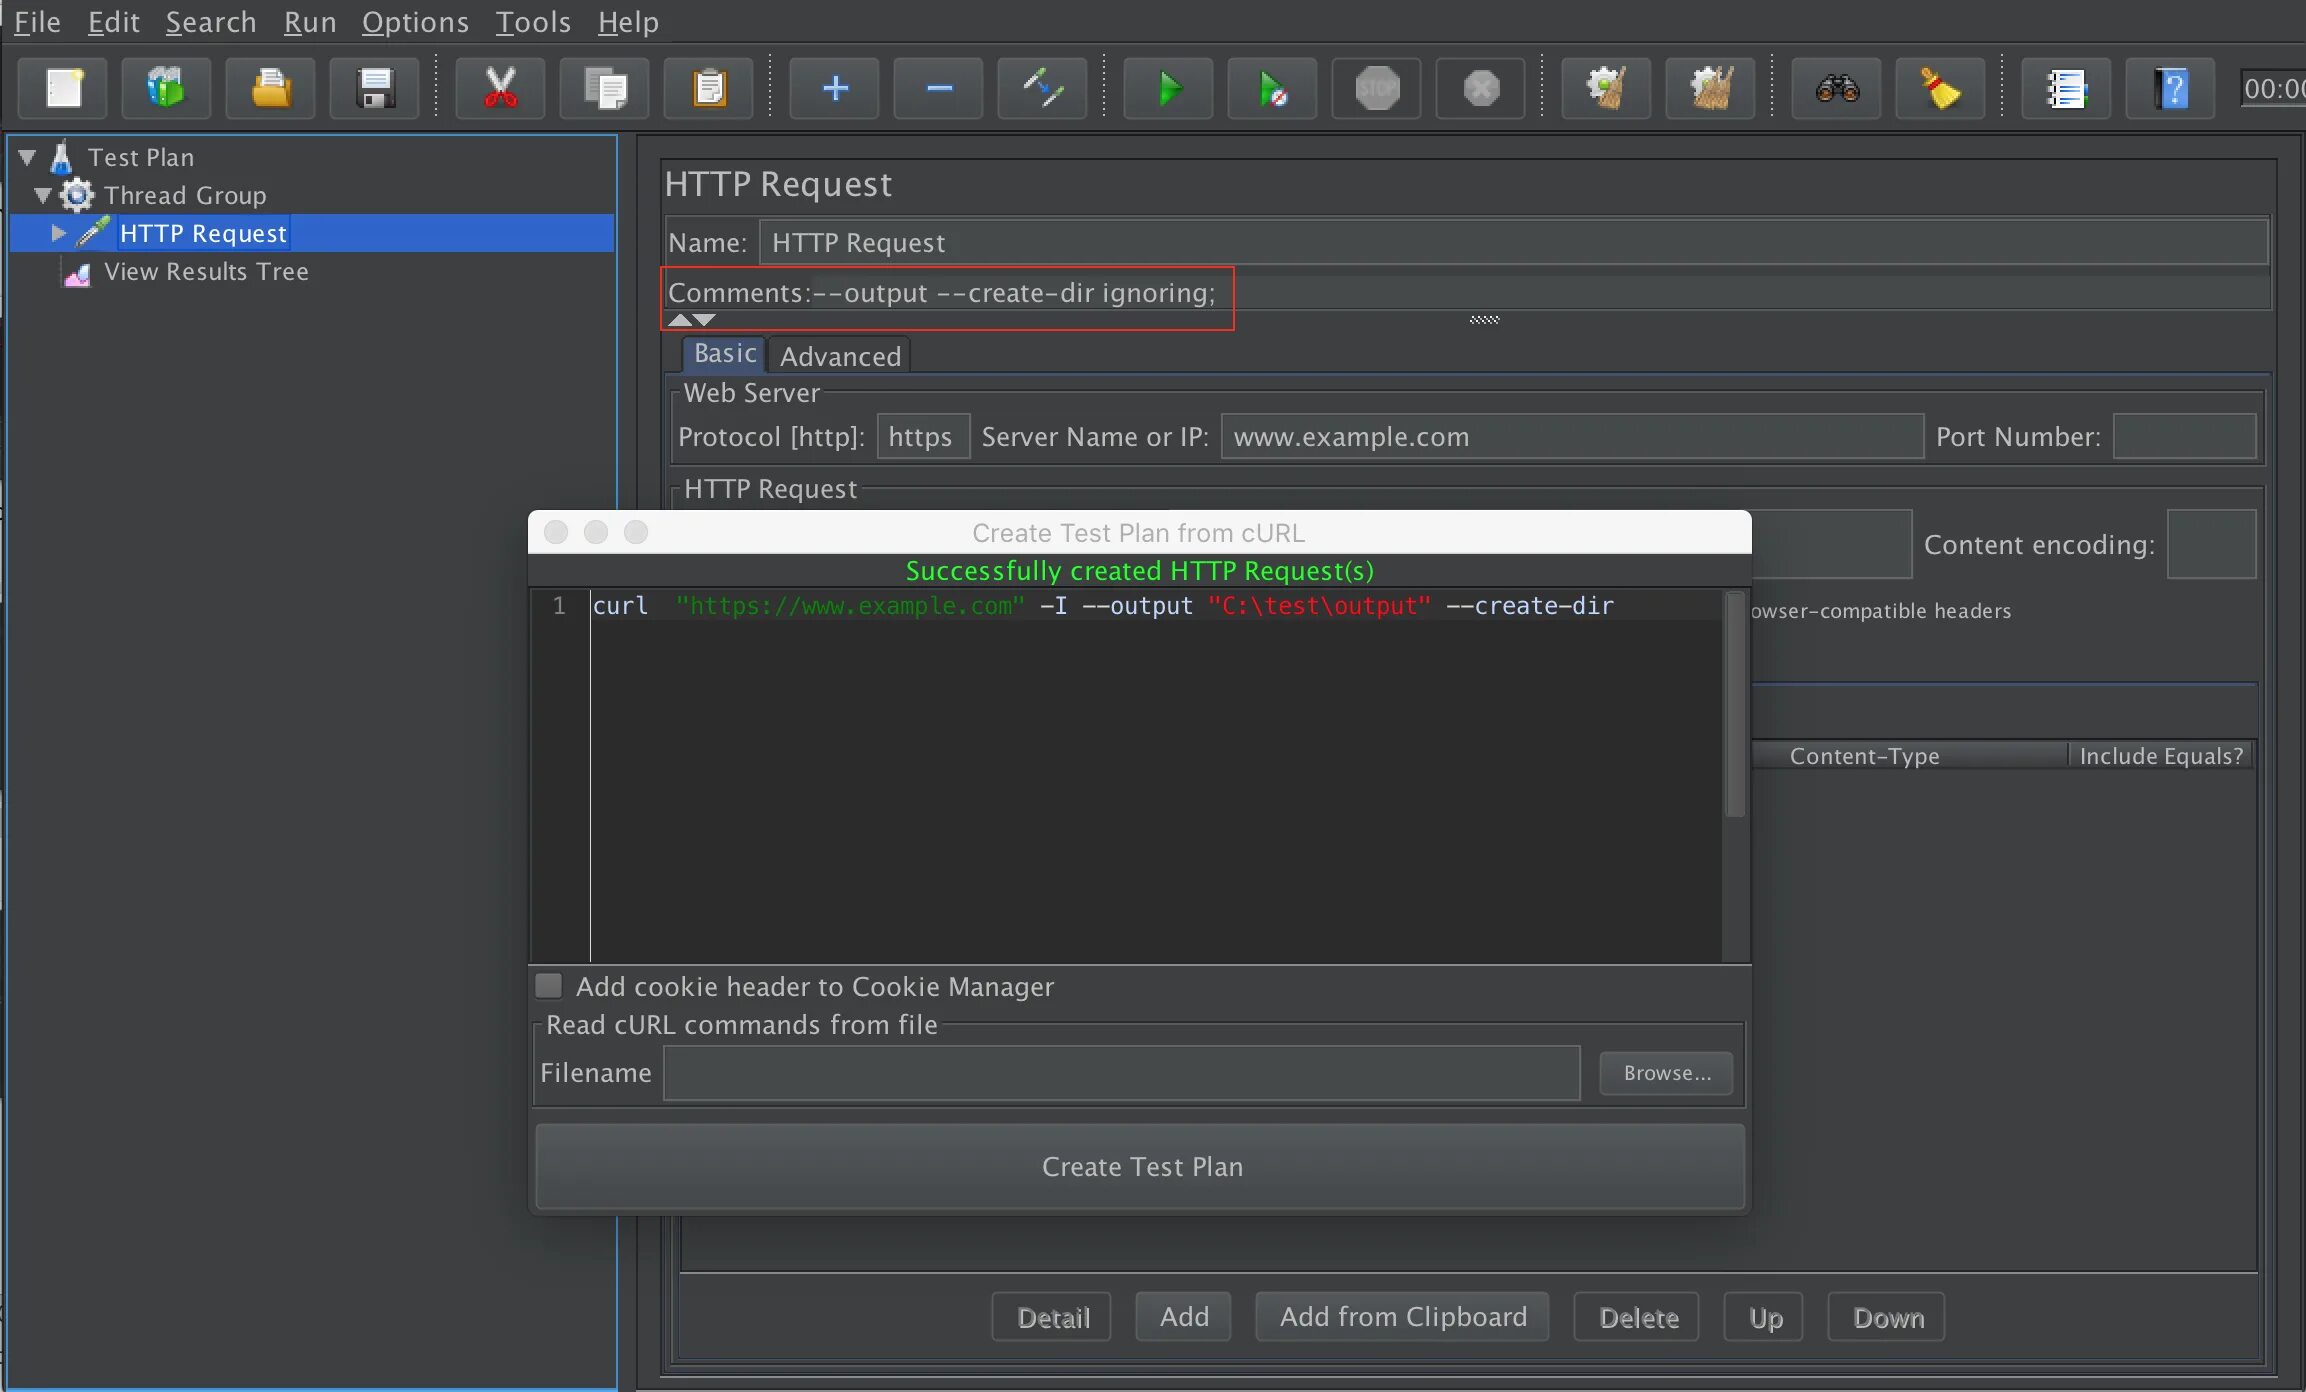Click the Create Test Plan button
This screenshot has width=2306, height=1392.
pos(1143,1166)
